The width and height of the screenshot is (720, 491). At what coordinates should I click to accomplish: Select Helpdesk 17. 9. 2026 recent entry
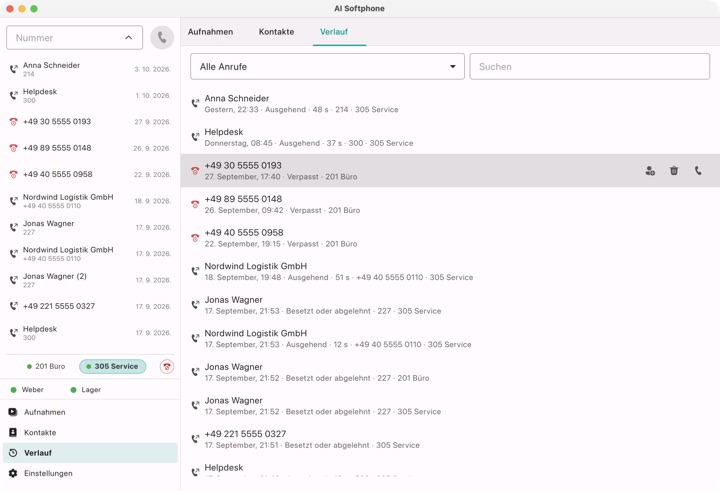click(90, 333)
